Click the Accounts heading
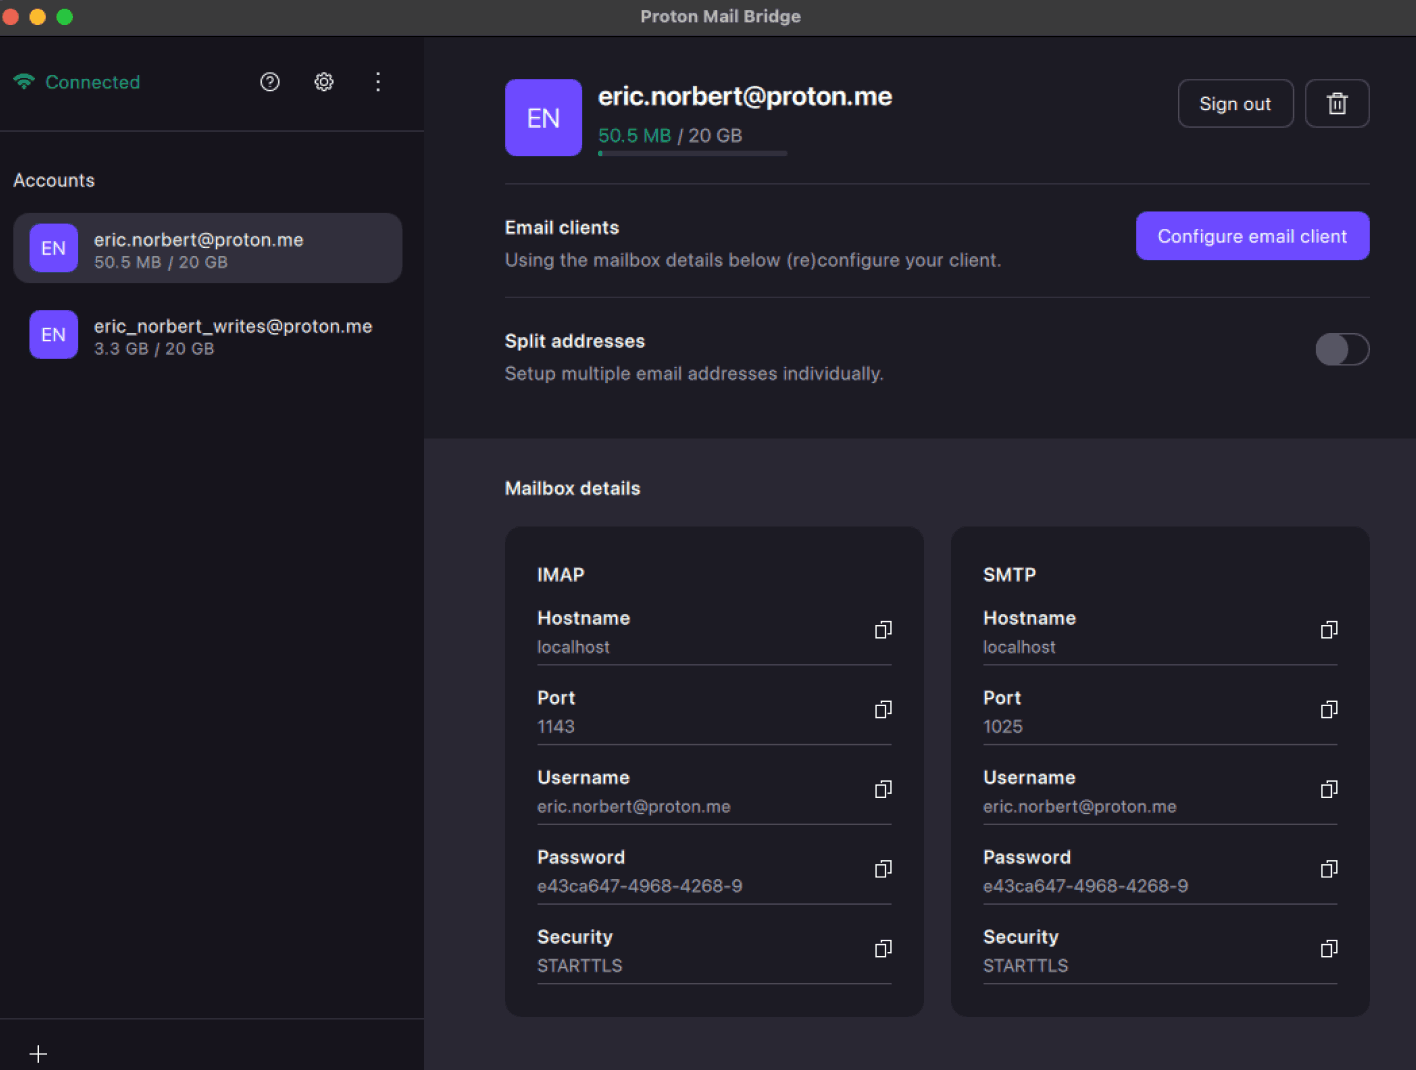 54,181
